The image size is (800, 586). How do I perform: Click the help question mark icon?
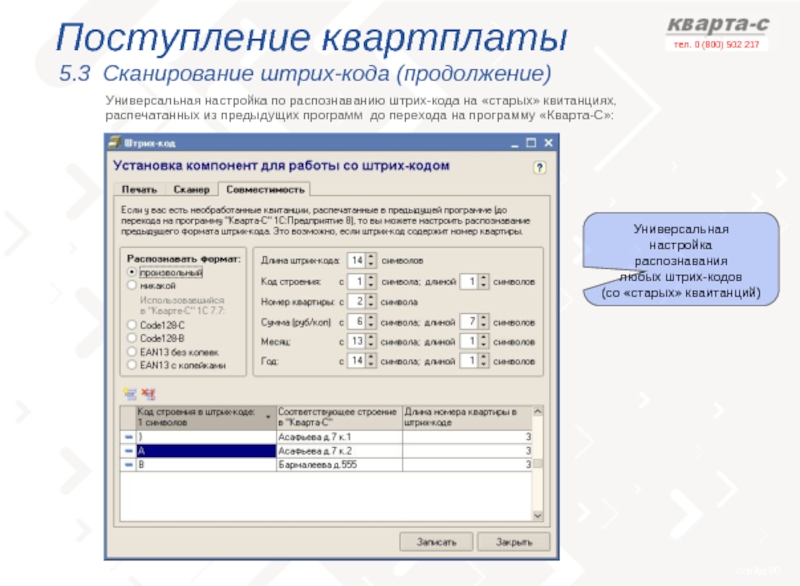pyautogui.click(x=539, y=167)
